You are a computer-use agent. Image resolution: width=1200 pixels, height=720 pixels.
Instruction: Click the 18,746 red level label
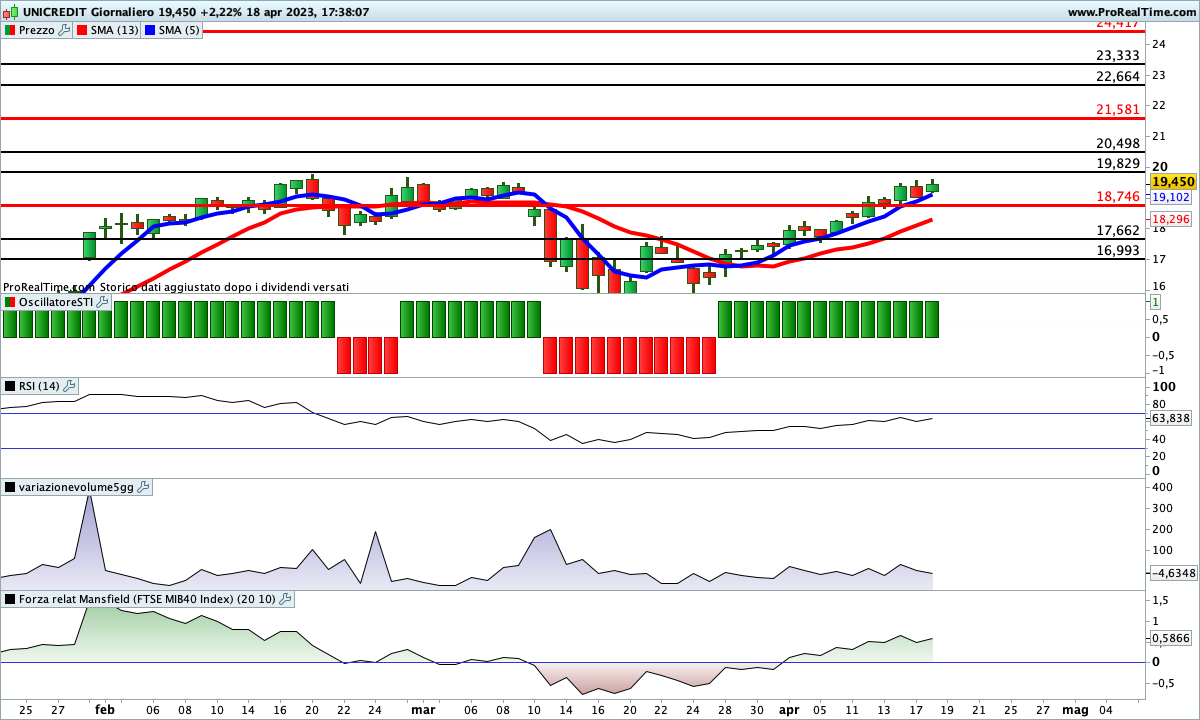coord(1118,197)
